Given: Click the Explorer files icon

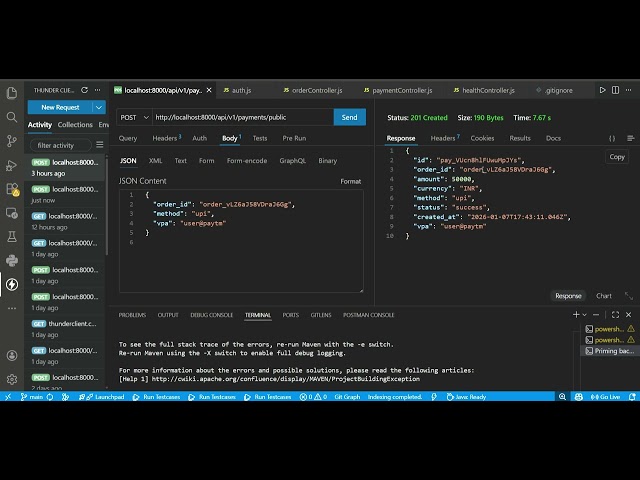Looking at the screenshot, I should tap(12, 92).
